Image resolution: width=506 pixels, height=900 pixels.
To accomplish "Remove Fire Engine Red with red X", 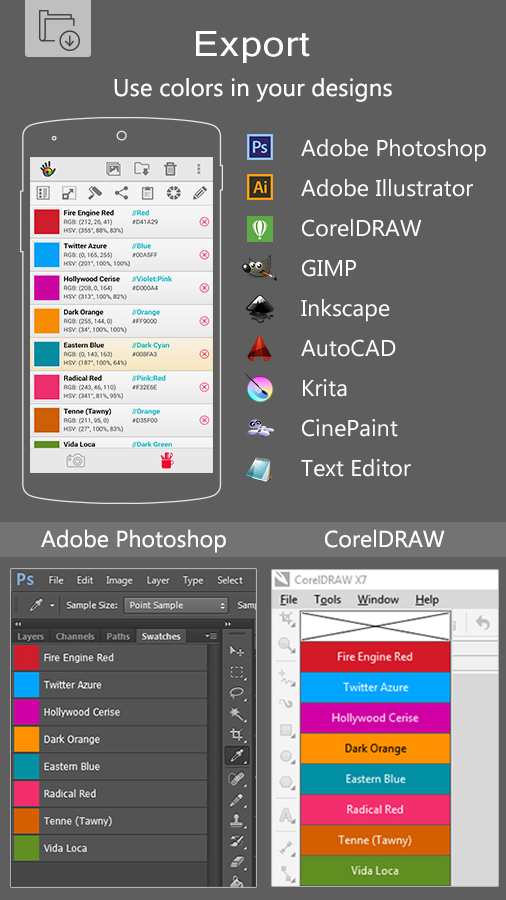I will [204, 222].
